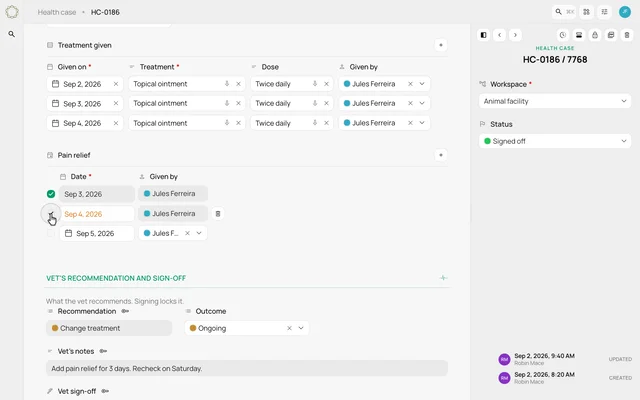Click the Topical ointment field in Sep 3 row
This screenshot has height=400, width=640.
tap(187, 103)
